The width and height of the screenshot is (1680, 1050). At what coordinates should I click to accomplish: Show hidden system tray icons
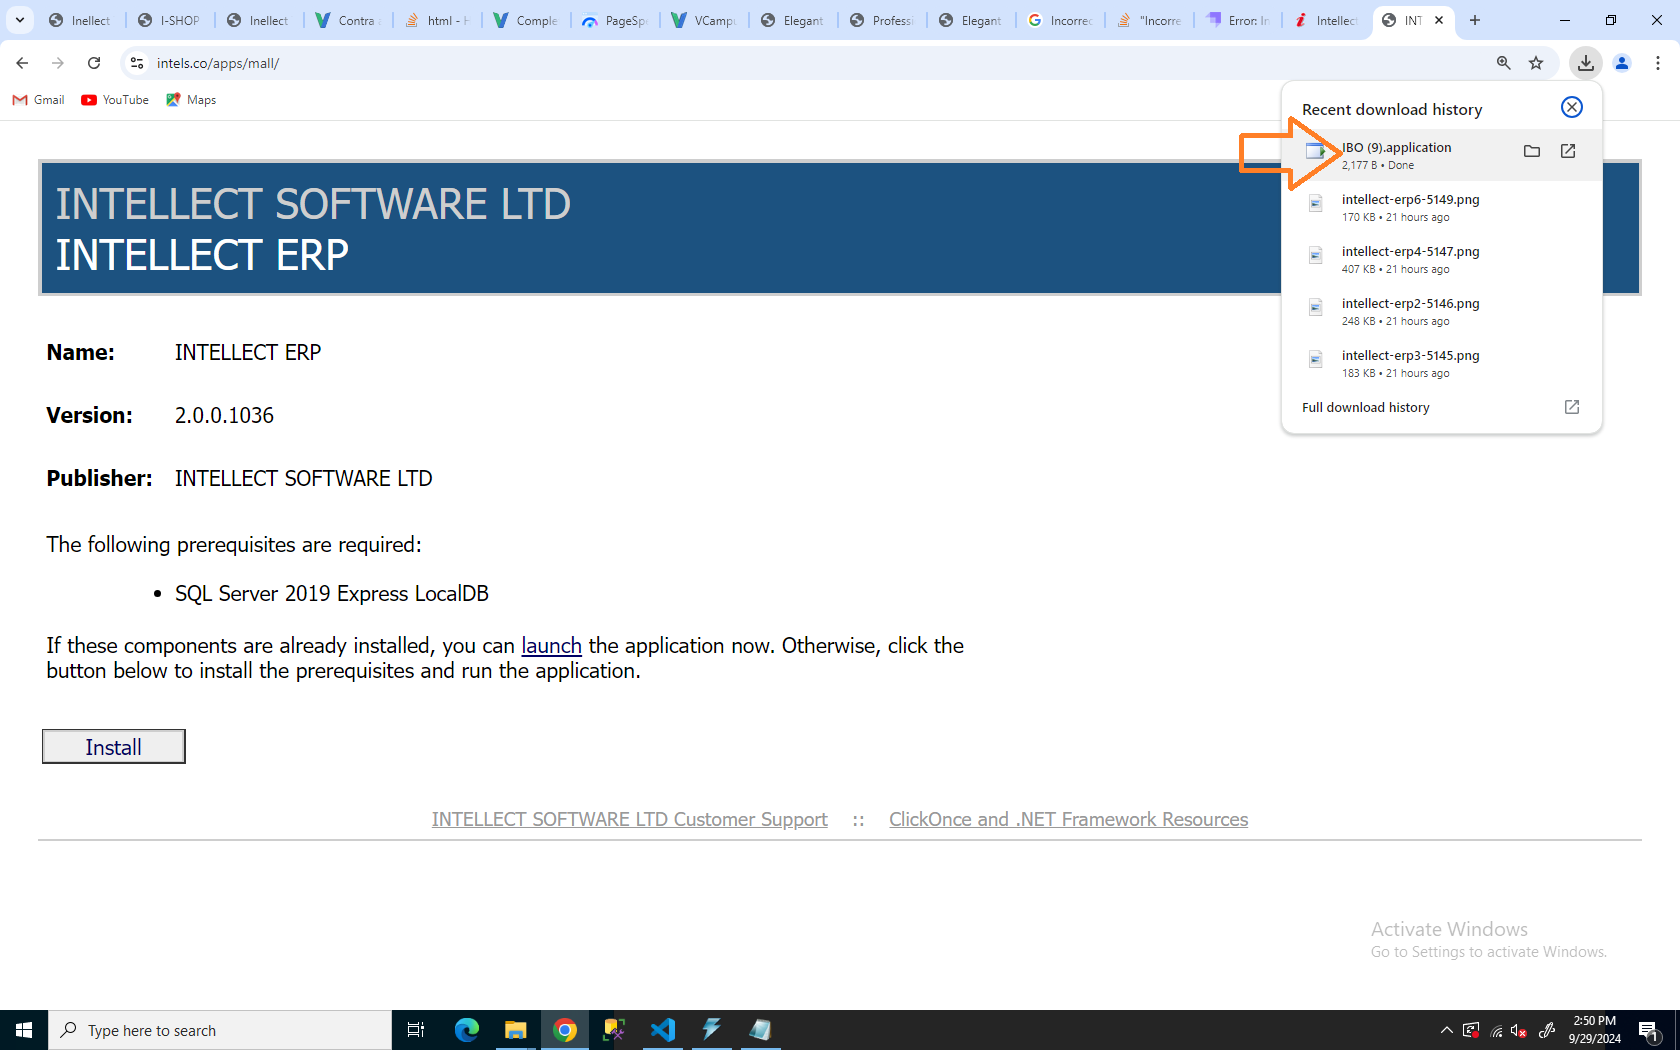[1446, 1030]
